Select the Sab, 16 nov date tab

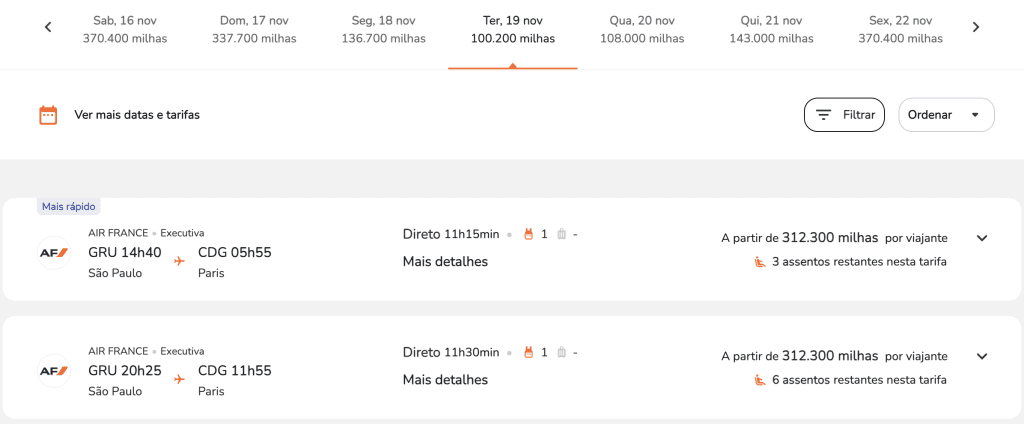click(125, 29)
